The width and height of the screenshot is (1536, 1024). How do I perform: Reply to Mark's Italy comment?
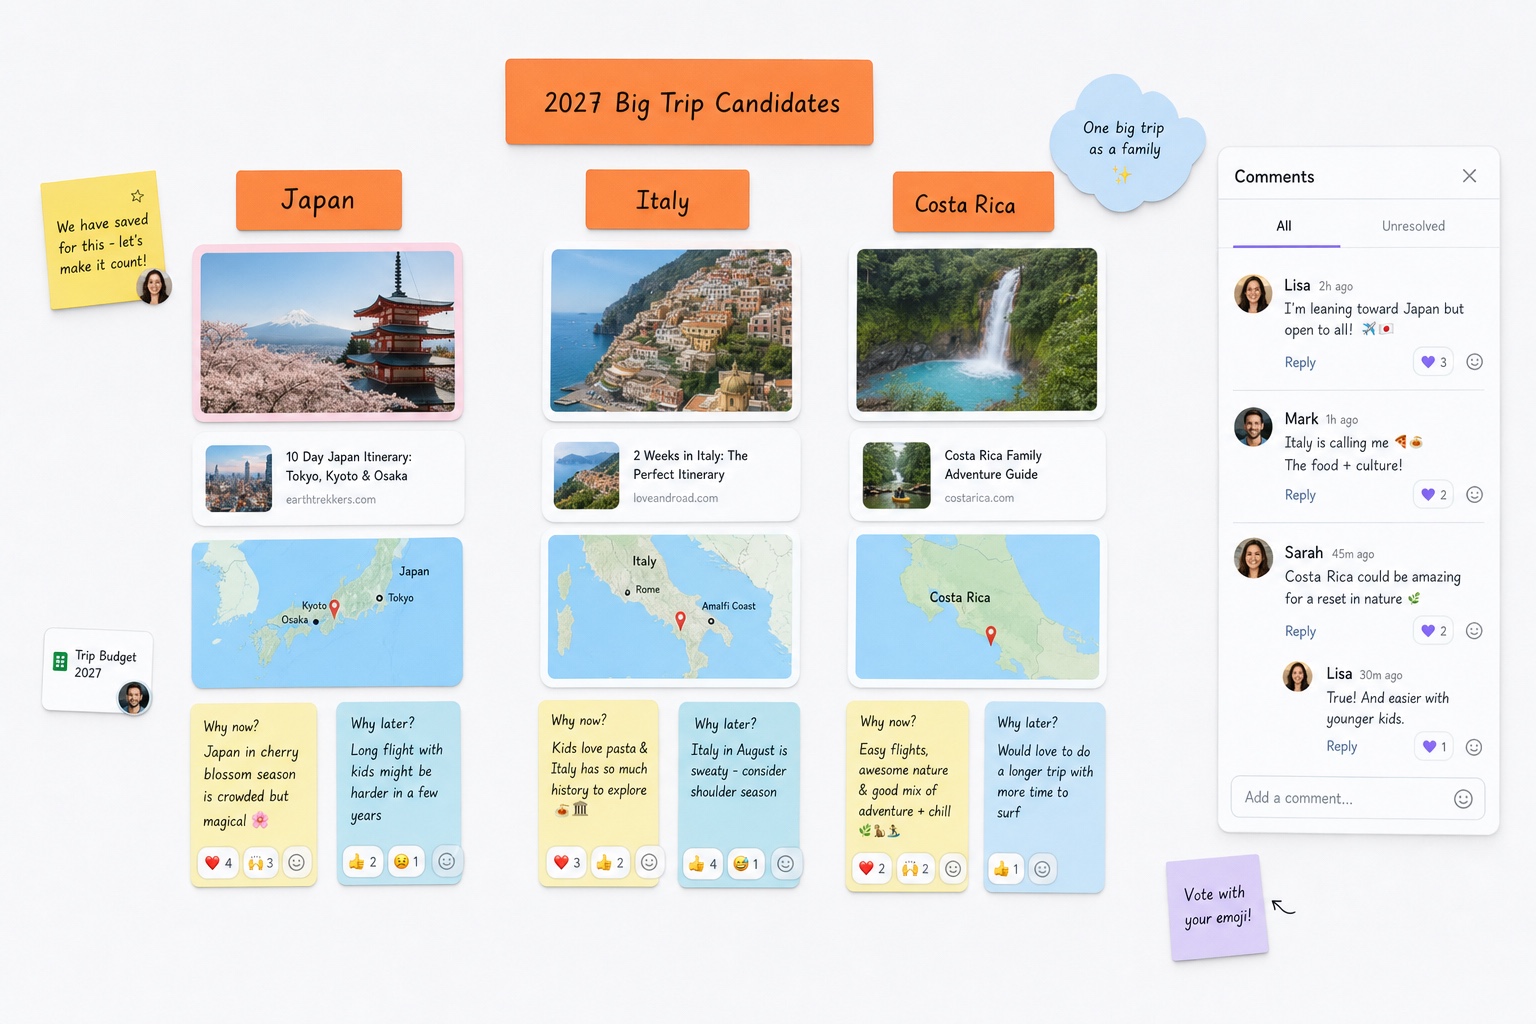(1300, 495)
